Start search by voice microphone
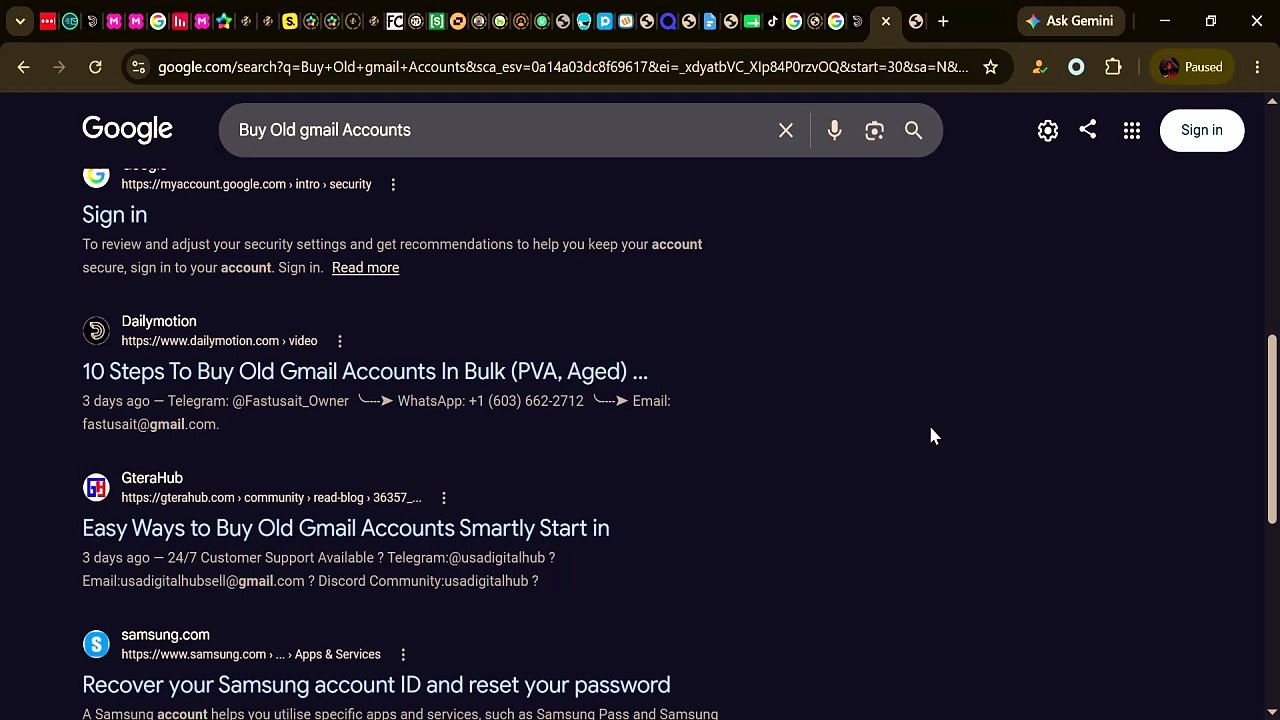1280x720 pixels. [x=834, y=130]
